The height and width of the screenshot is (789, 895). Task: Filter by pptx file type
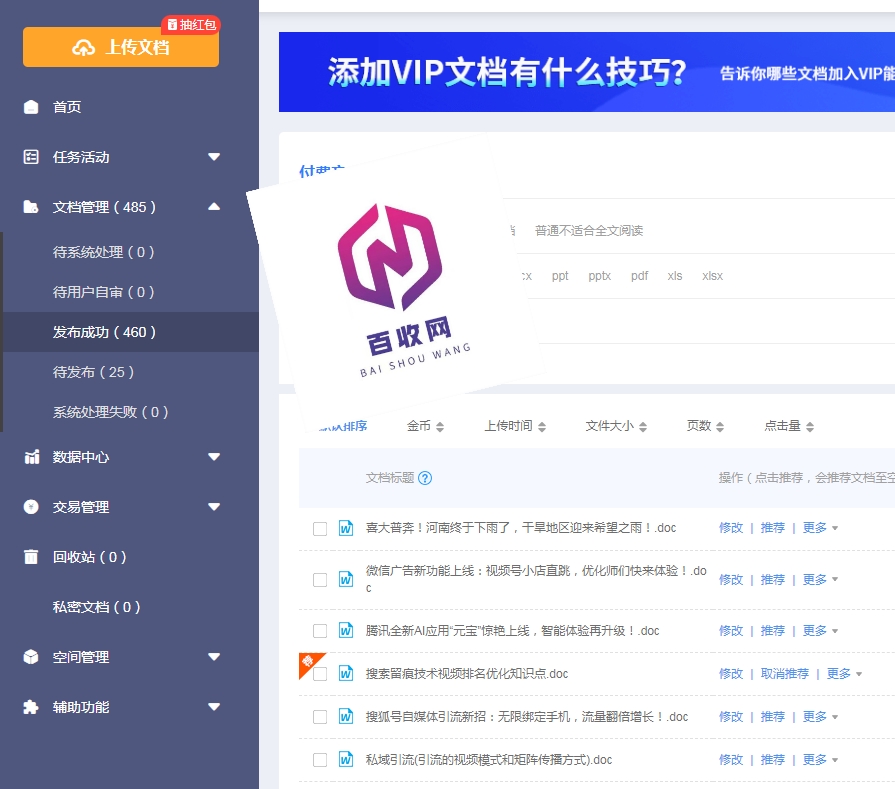(599, 276)
